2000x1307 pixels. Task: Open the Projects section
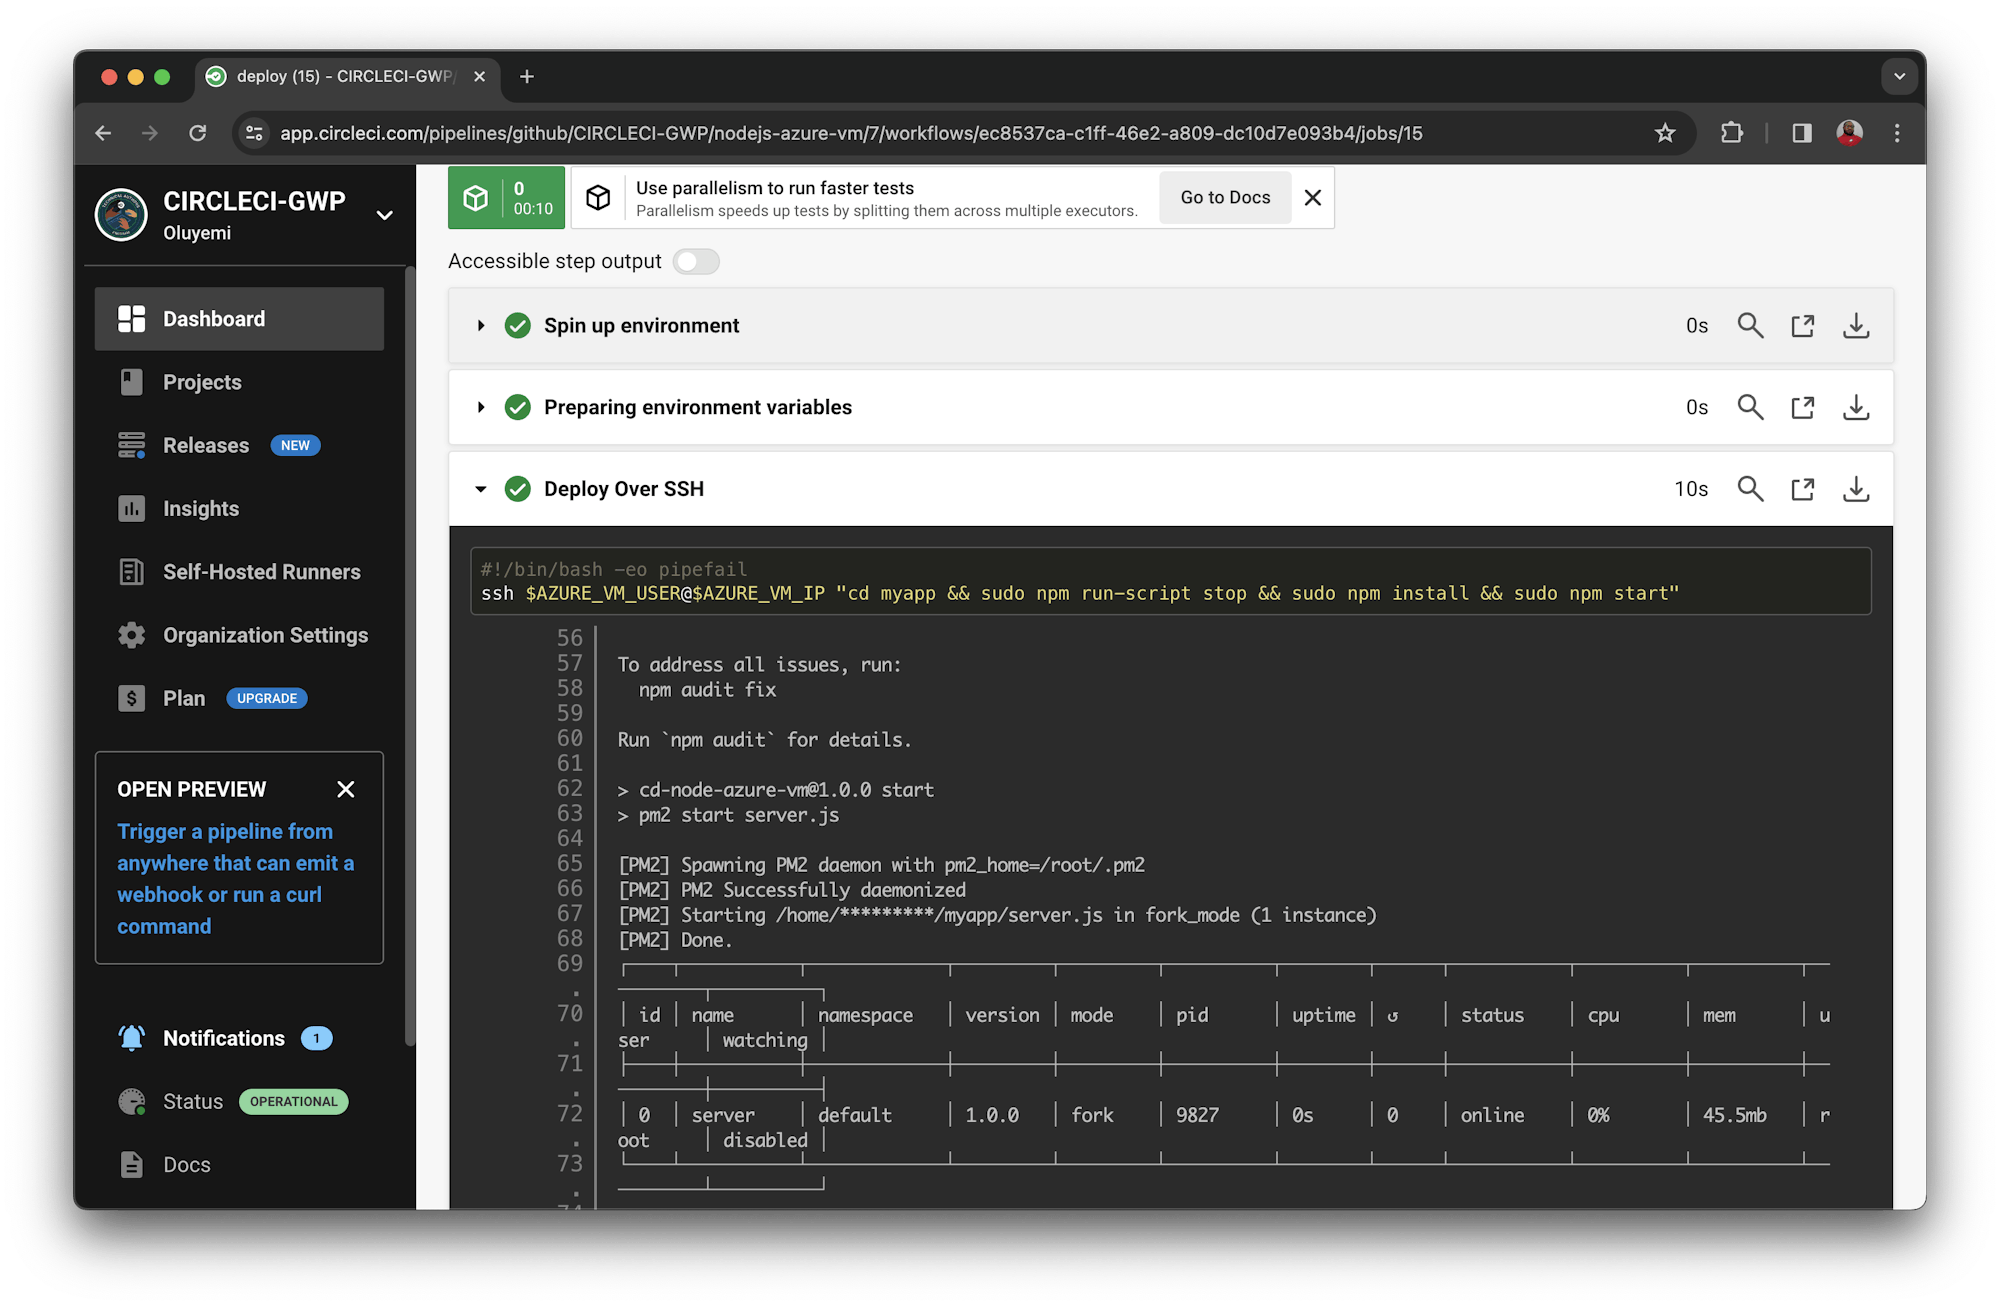click(x=201, y=381)
